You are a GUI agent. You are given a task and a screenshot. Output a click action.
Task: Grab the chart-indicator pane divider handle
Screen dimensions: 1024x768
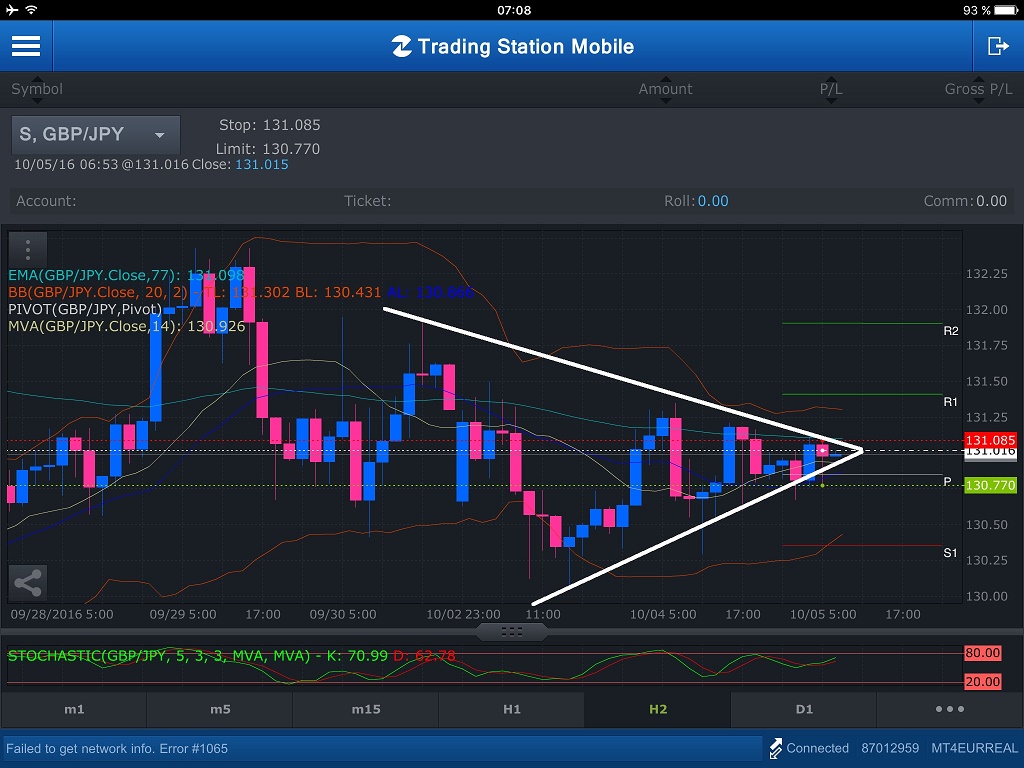coord(512,632)
